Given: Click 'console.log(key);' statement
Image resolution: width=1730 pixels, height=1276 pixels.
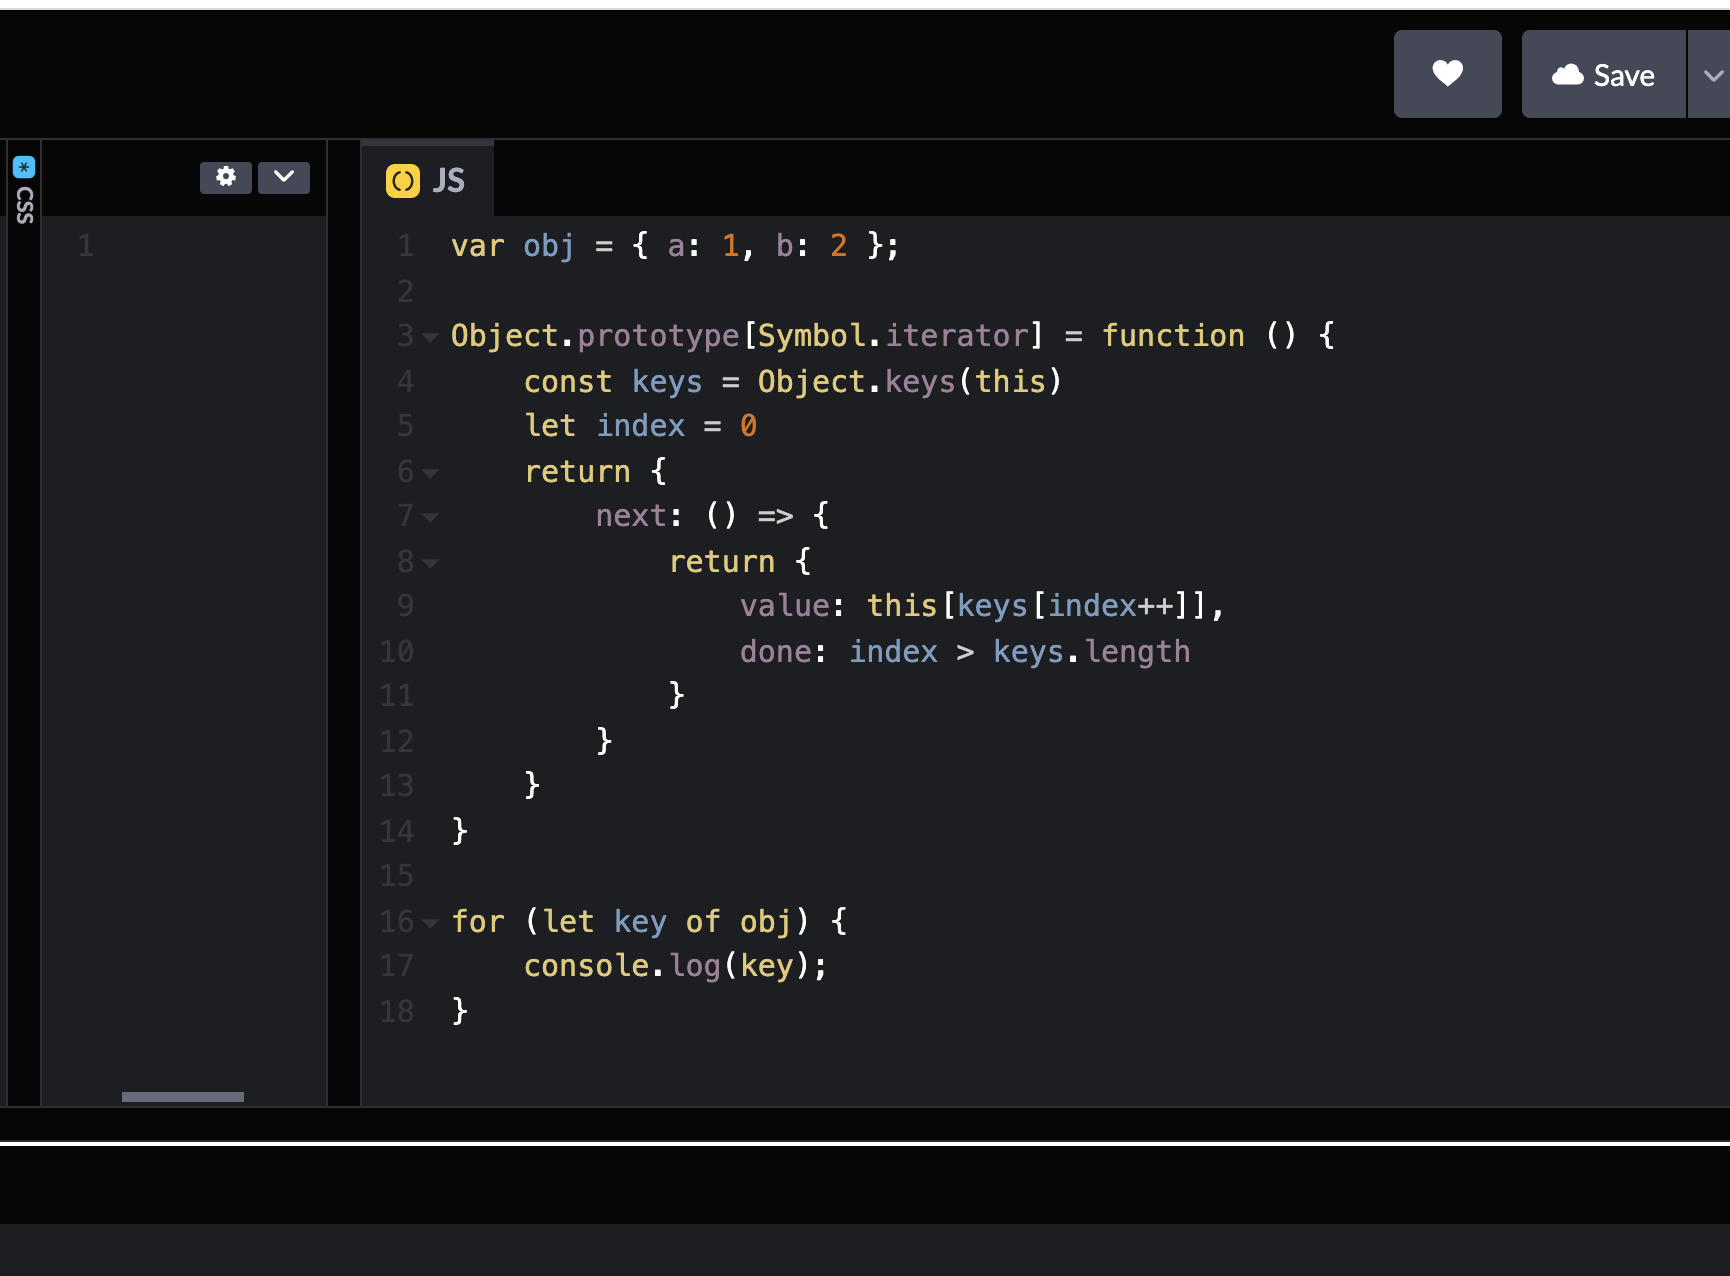Looking at the screenshot, I should [x=675, y=966].
